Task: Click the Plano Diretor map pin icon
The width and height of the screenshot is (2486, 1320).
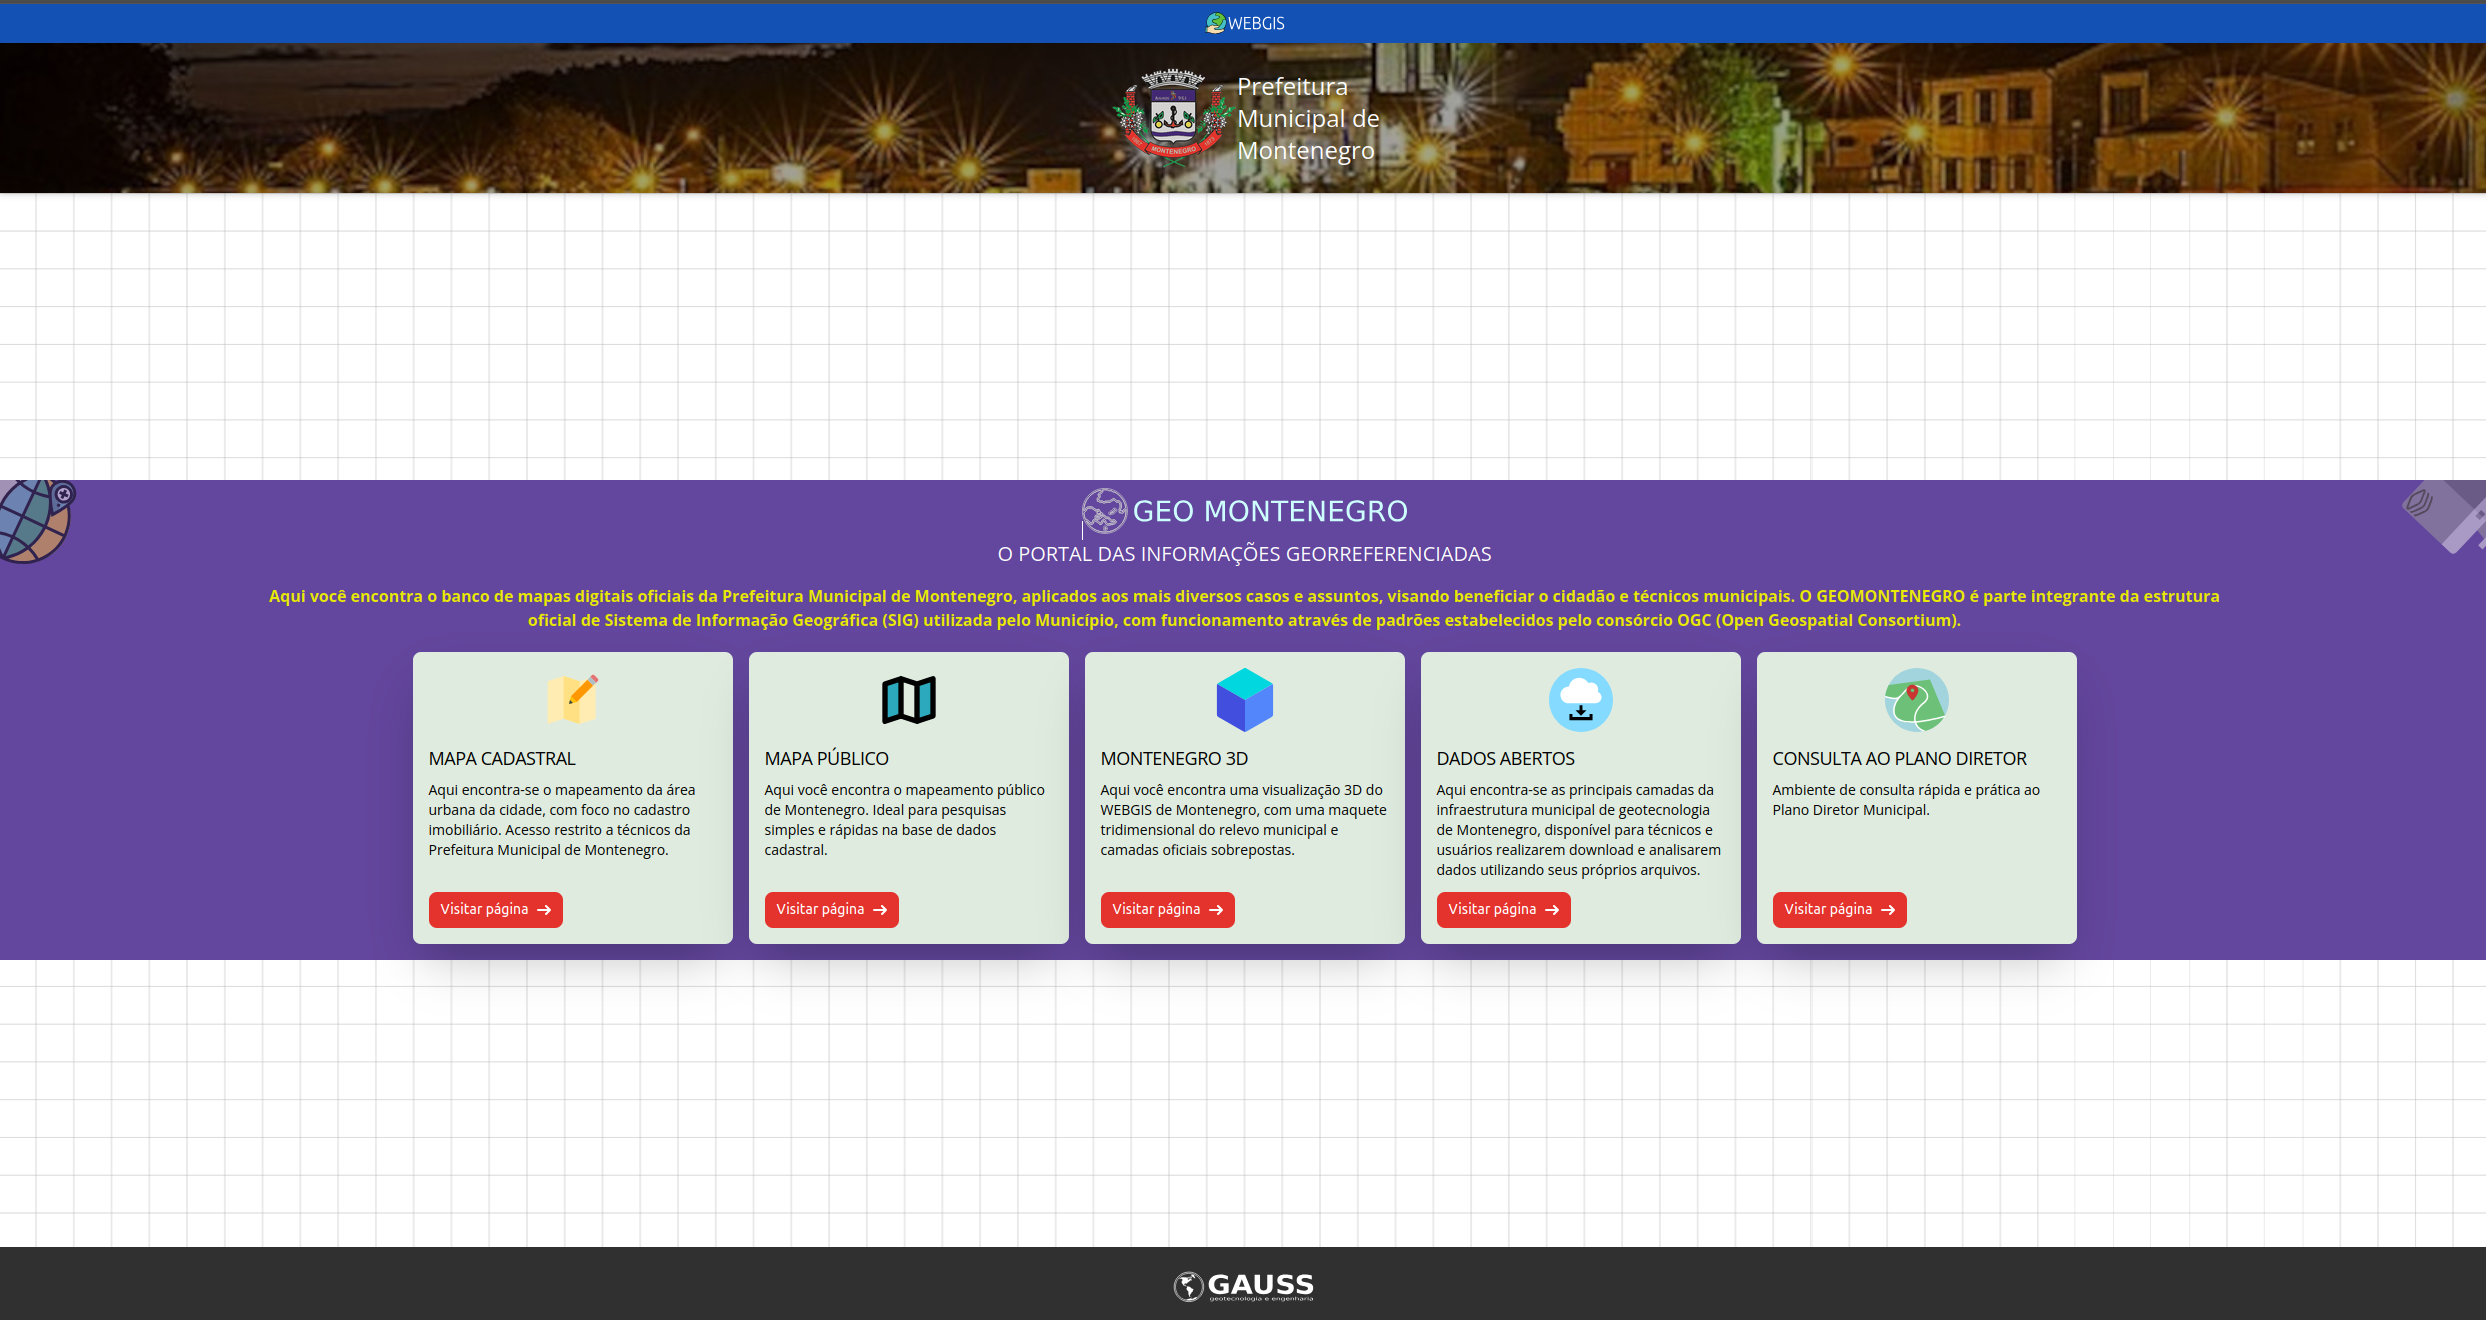Action: [x=1916, y=700]
